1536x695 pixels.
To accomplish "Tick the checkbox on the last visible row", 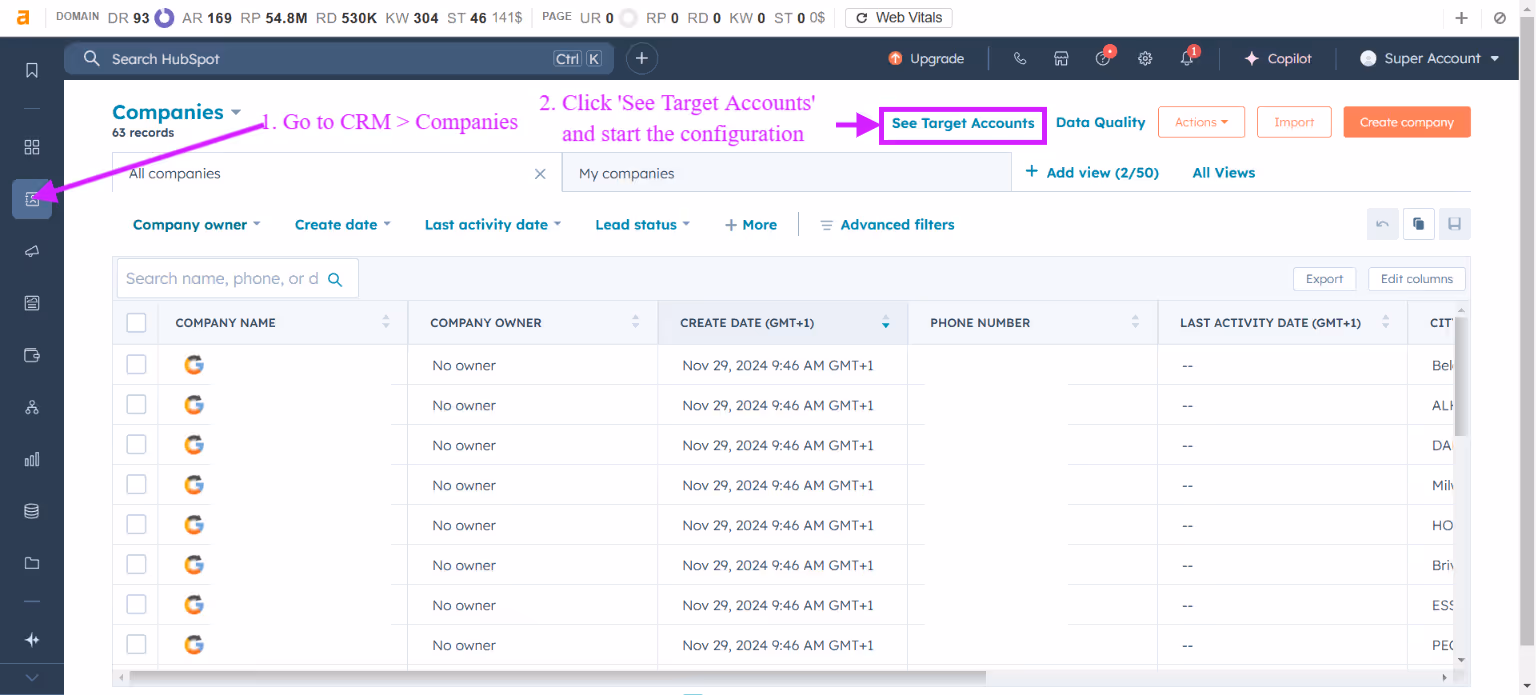I will coord(136,645).
